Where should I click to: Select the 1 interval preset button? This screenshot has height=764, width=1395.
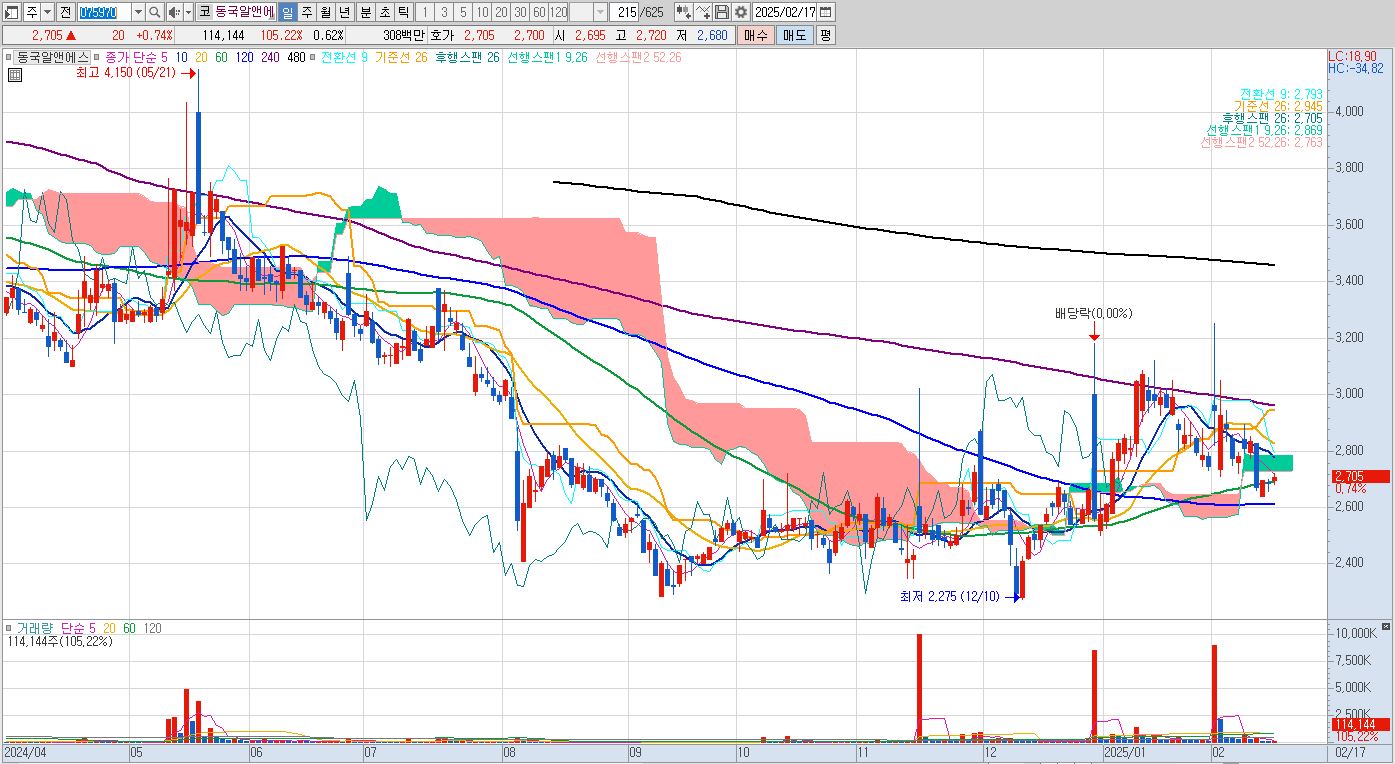pyautogui.click(x=424, y=12)
